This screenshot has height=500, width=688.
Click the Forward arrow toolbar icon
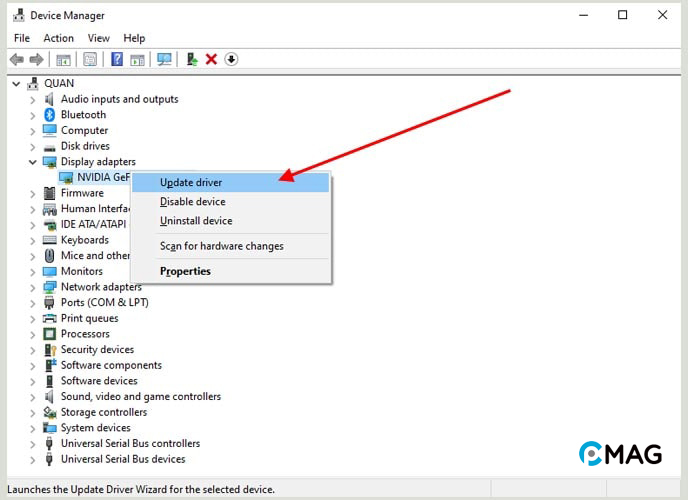click(x=36, y=59)
